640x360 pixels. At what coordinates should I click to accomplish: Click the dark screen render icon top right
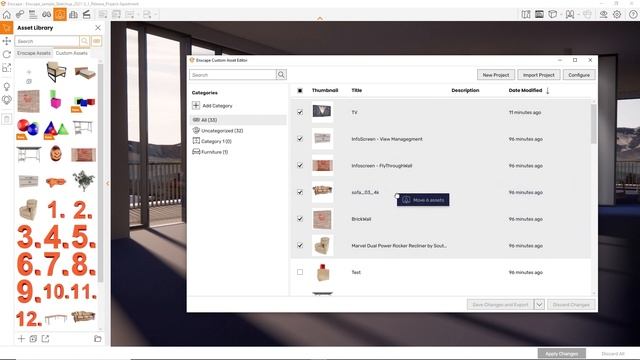click(x=539, y=15)
